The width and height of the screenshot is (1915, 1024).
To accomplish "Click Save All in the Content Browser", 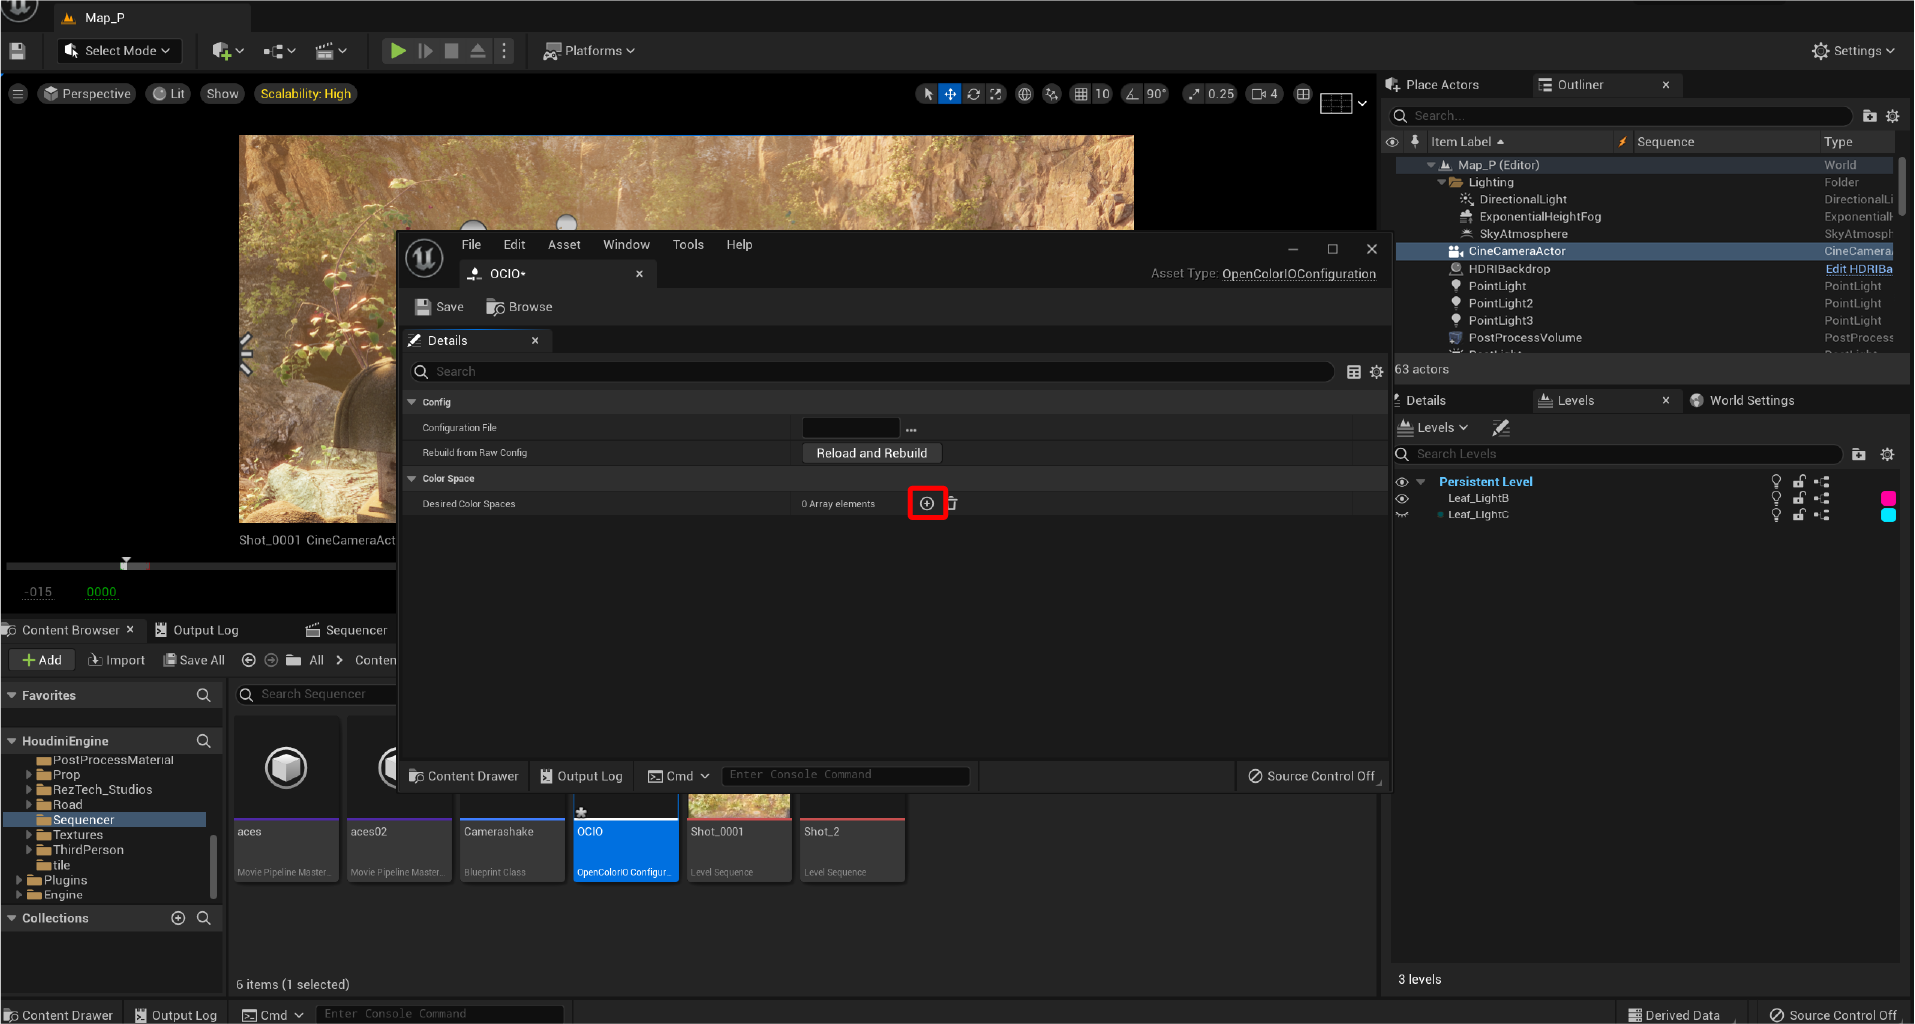I will coord(194,659).
